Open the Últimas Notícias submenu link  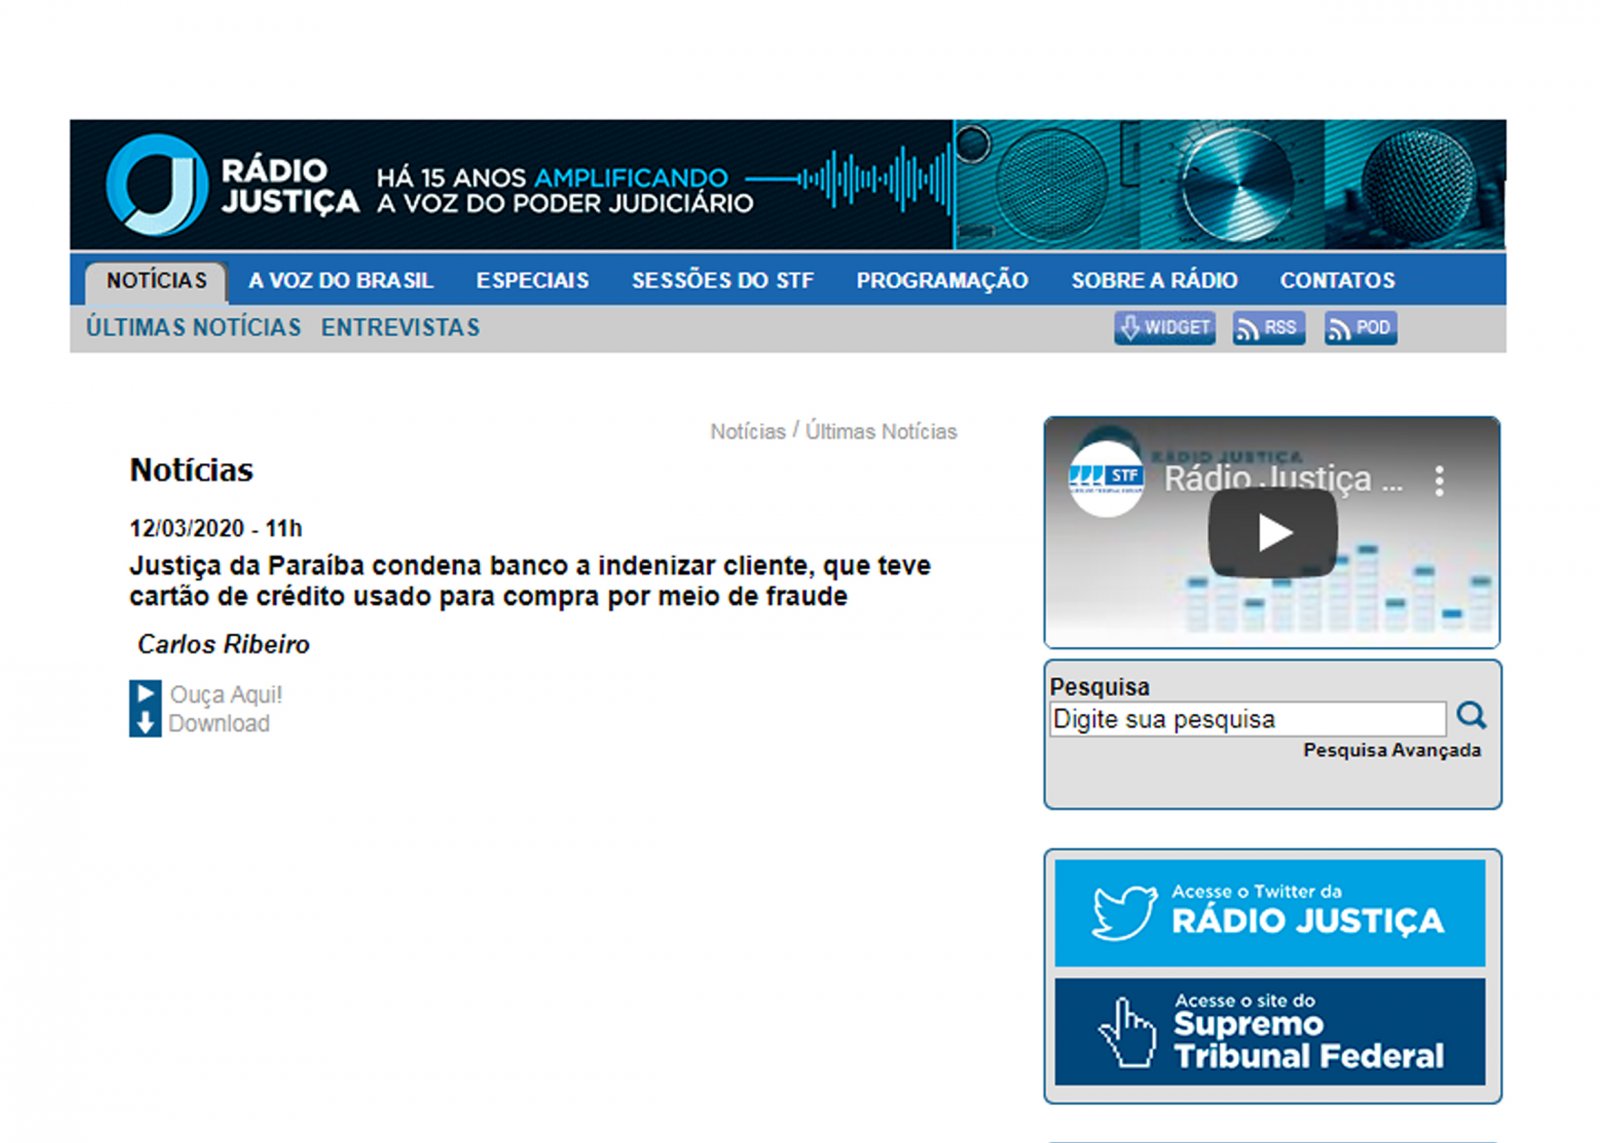(x=193, y=328)
